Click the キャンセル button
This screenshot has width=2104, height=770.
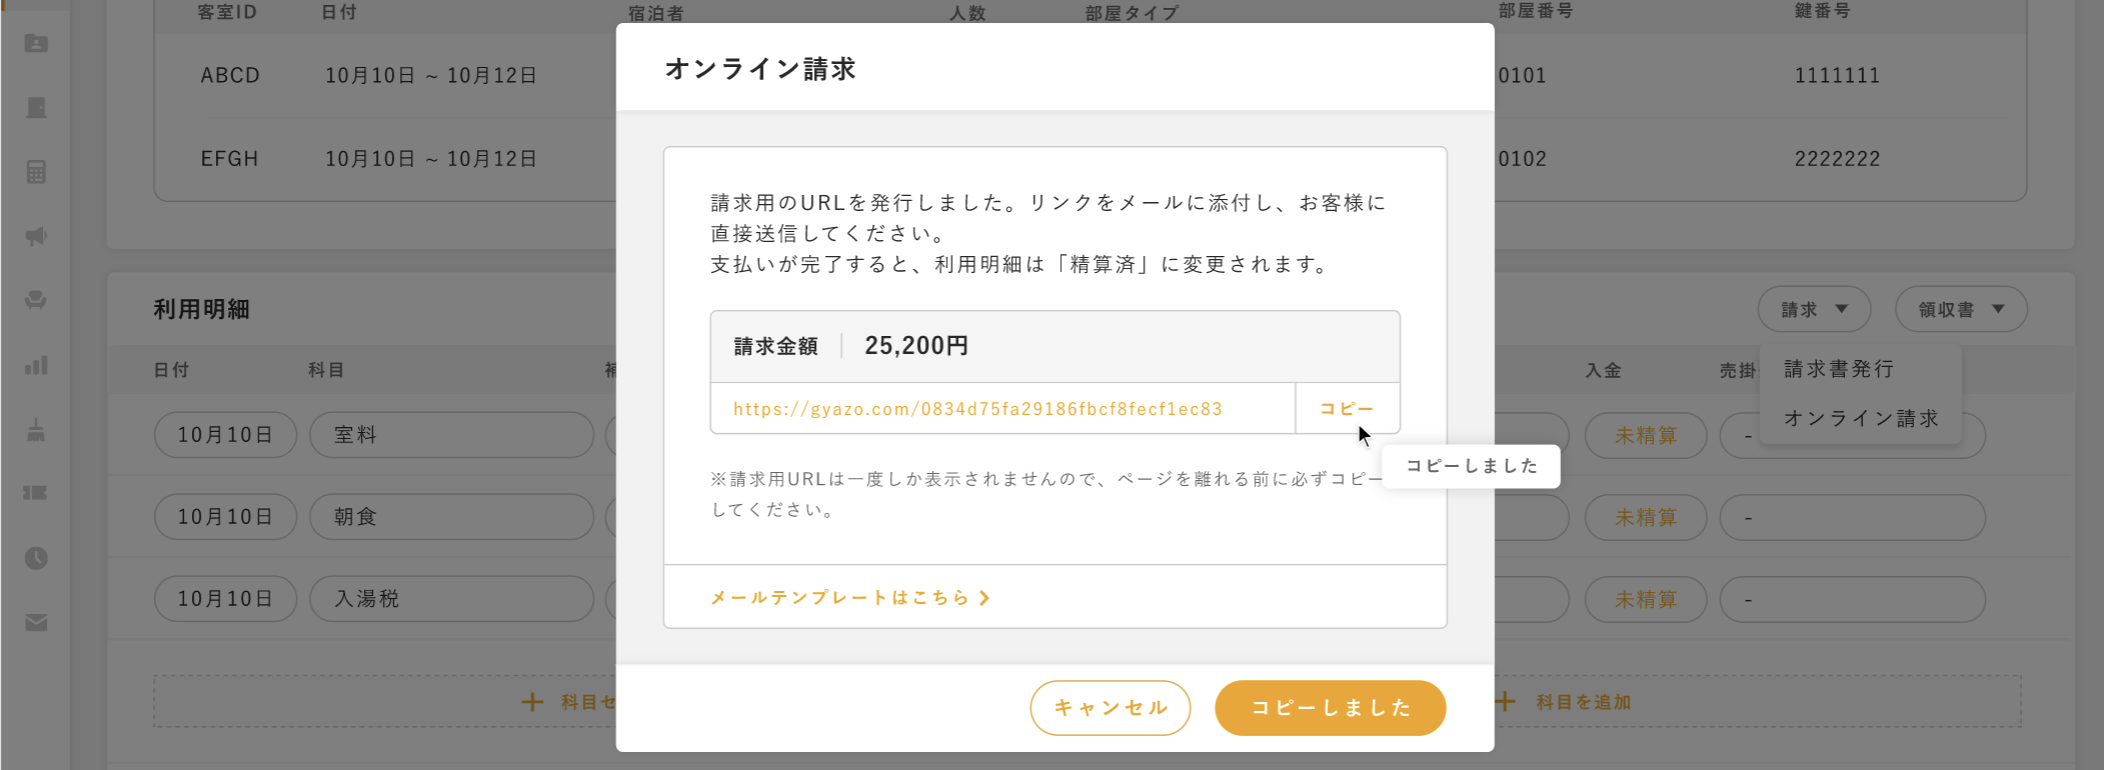(x=1110, y=708)
